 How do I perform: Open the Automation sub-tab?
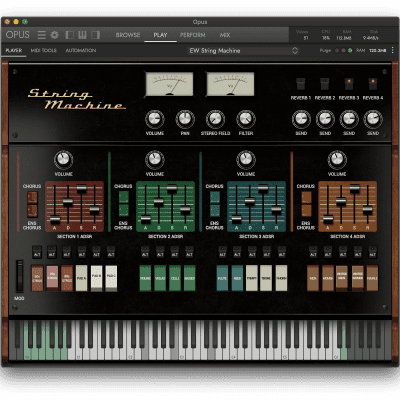tap(81, 50)
